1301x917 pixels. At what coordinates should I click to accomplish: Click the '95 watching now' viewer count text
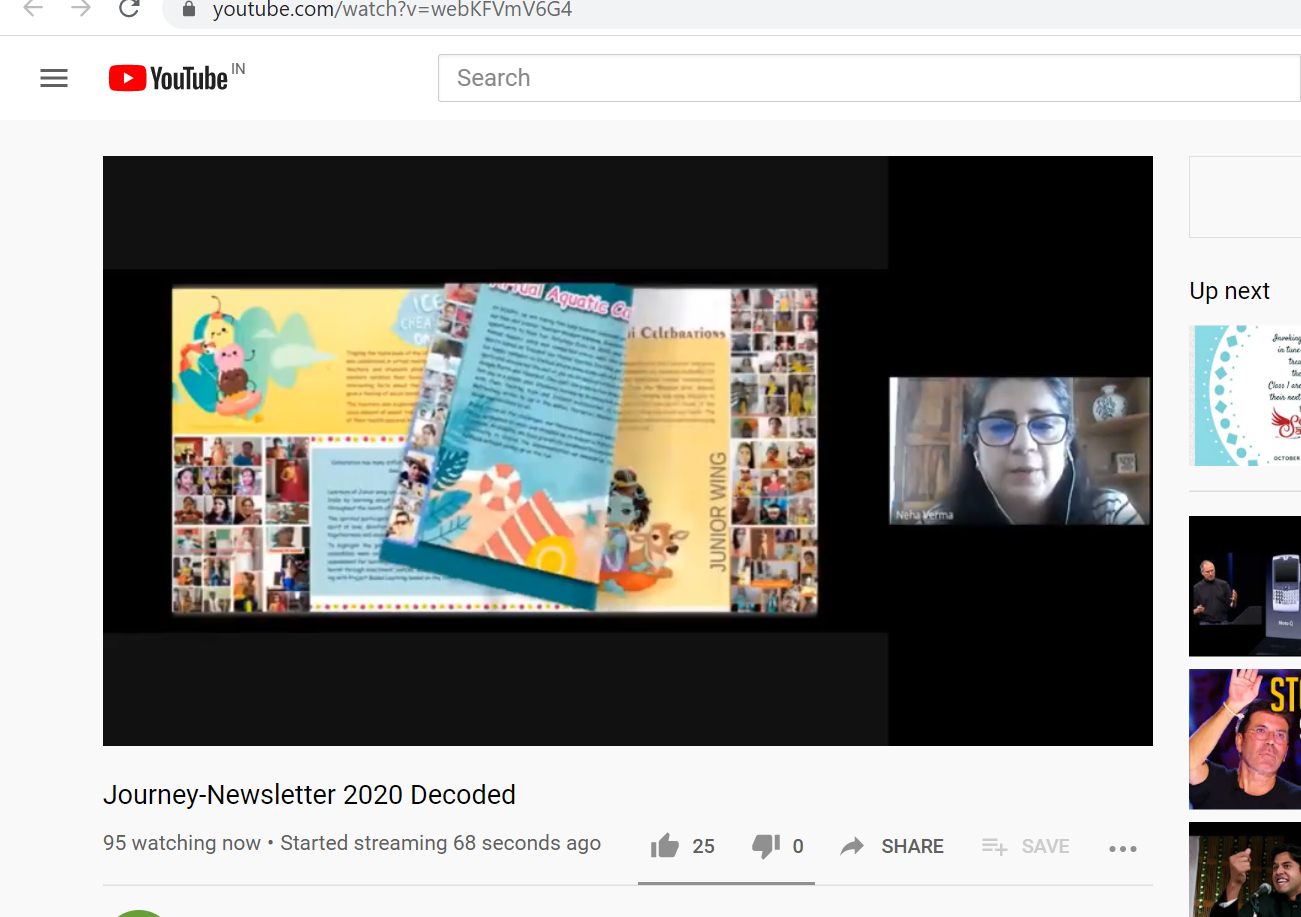coord(182,843)
